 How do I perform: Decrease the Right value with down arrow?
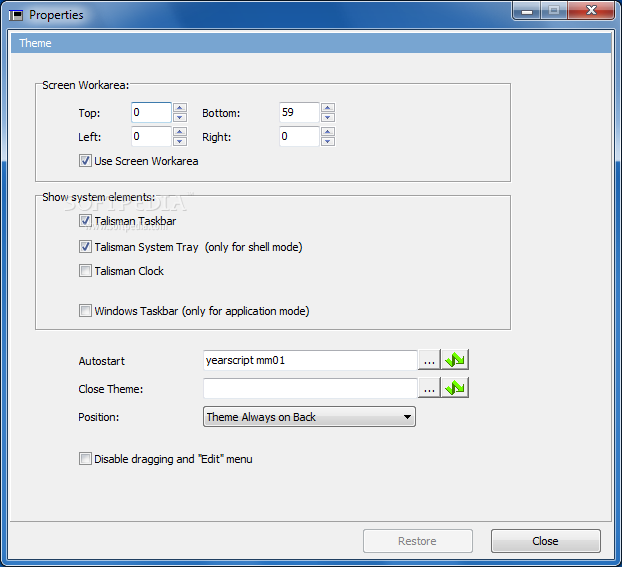coord(328,141)
